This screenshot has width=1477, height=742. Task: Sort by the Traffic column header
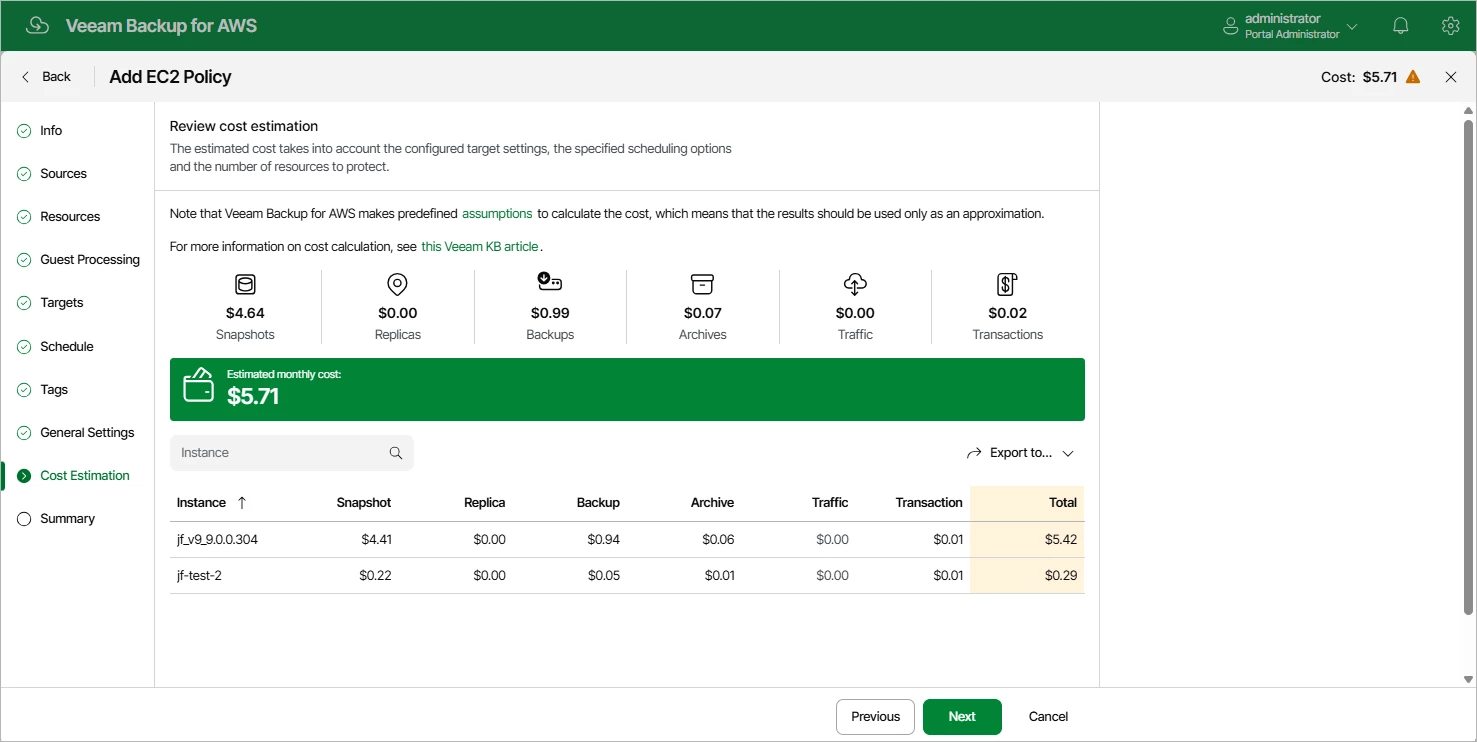[x=830, y=503]
